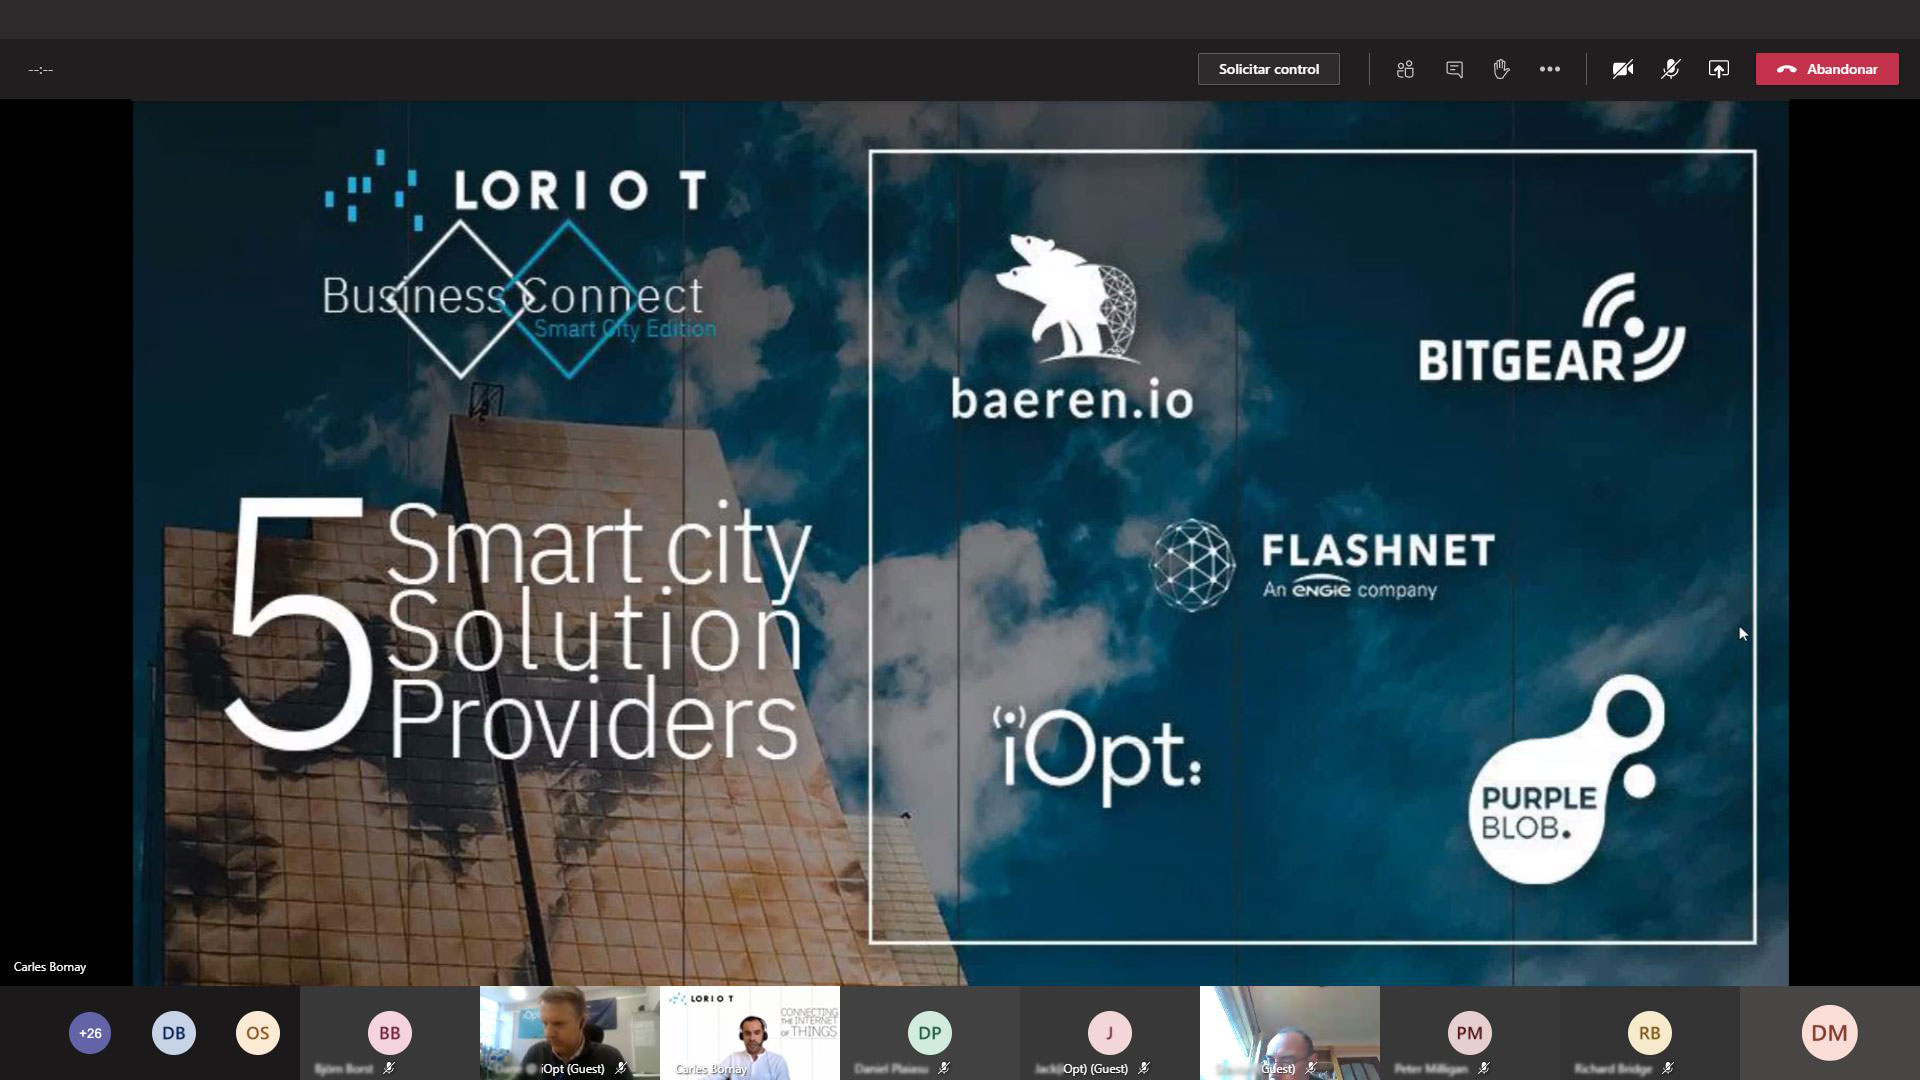Click the shared slide baeren.io logo
The height and width of the screenshot is (1080, 1920).
point(1072,327)
